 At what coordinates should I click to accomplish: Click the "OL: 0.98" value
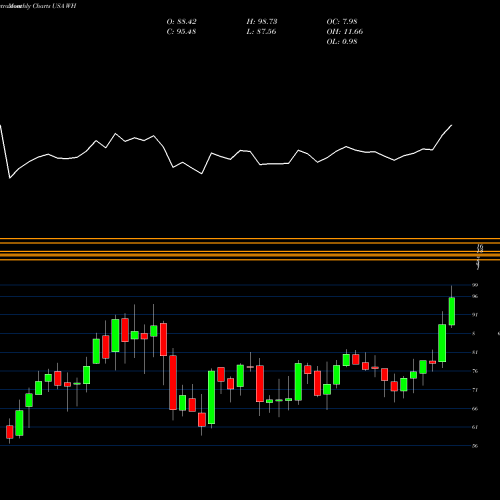pyautogui.click(x=342, y=42)
